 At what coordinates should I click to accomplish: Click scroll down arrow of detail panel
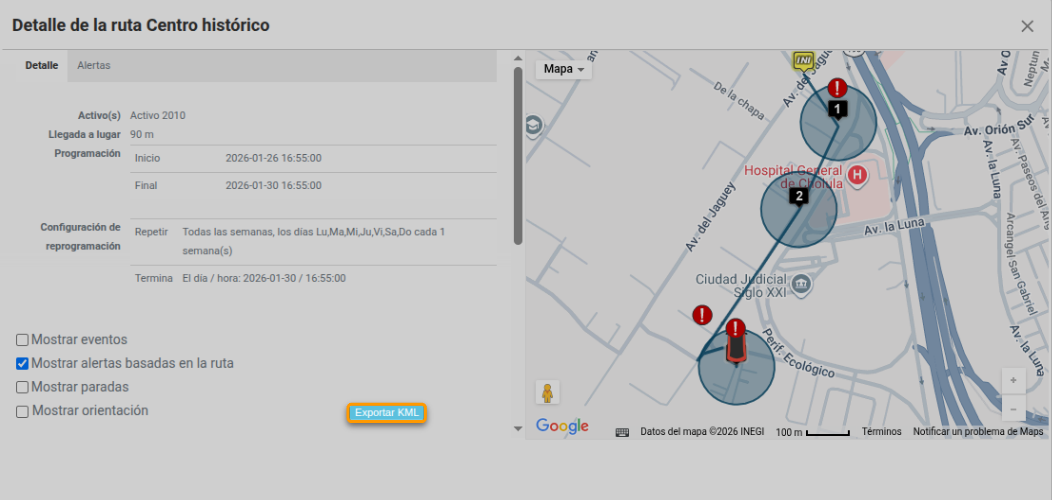(517, 428)
